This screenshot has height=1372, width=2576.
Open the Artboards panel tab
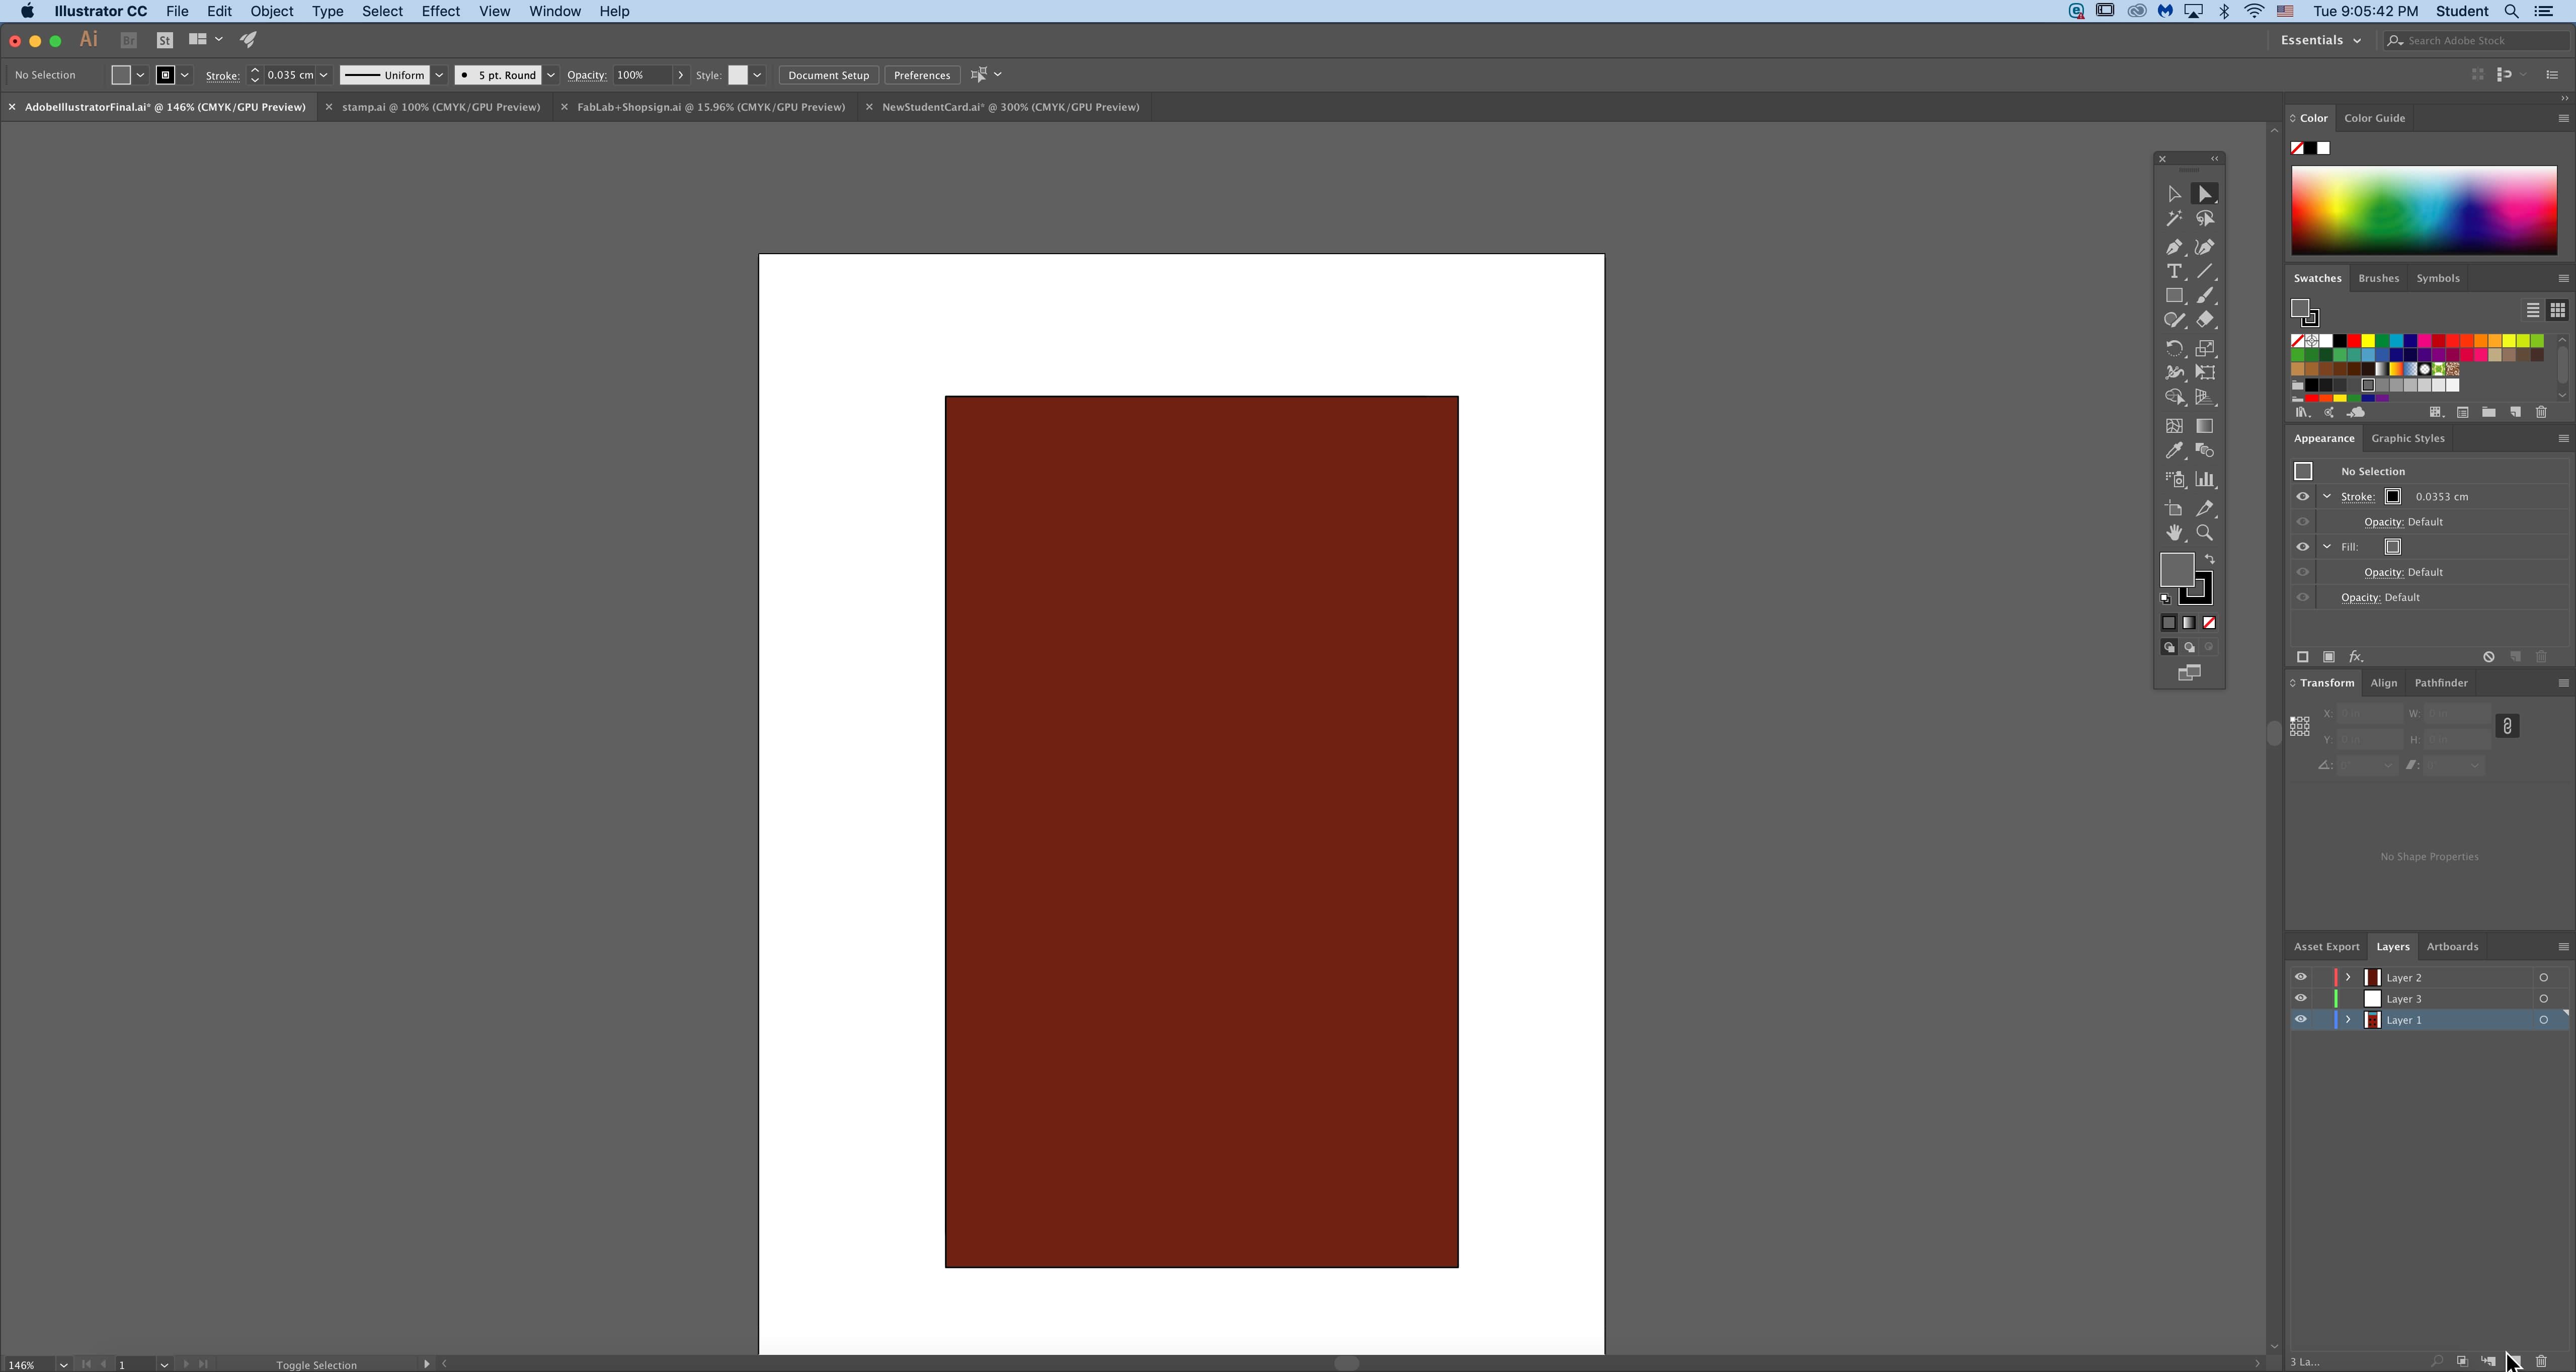point(2452,947)
